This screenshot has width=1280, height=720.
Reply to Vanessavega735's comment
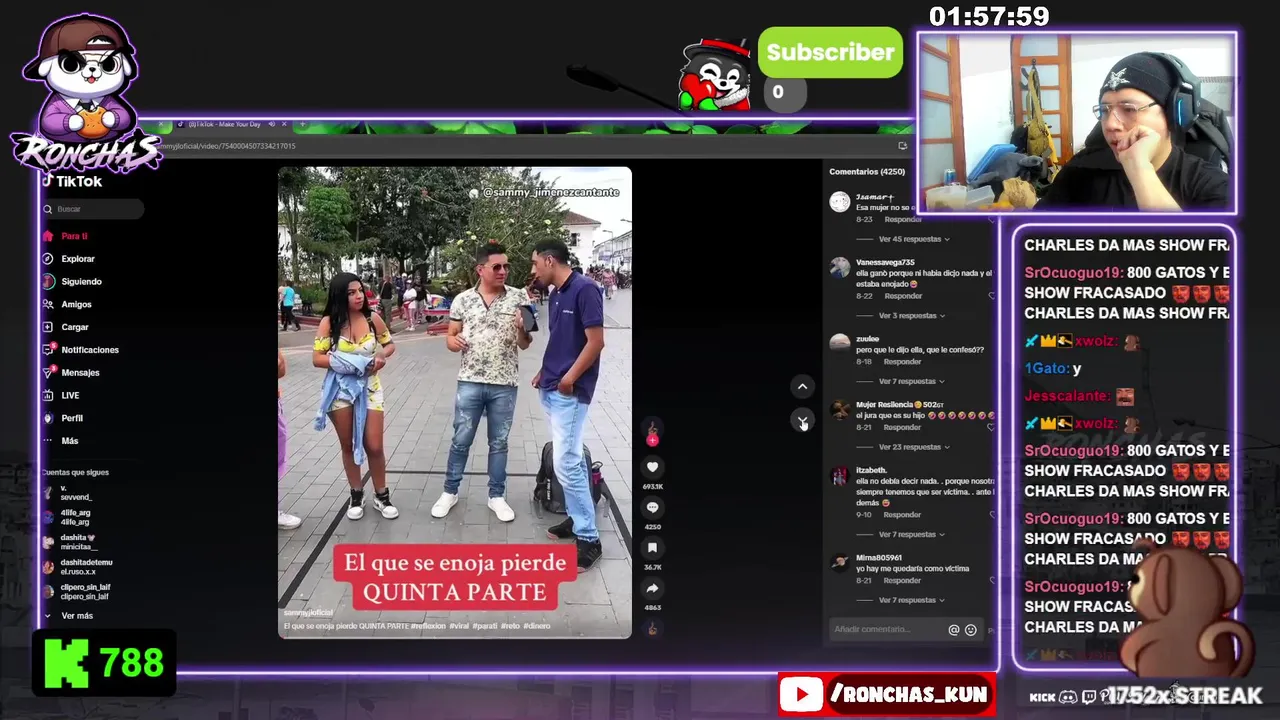(903, 296)
